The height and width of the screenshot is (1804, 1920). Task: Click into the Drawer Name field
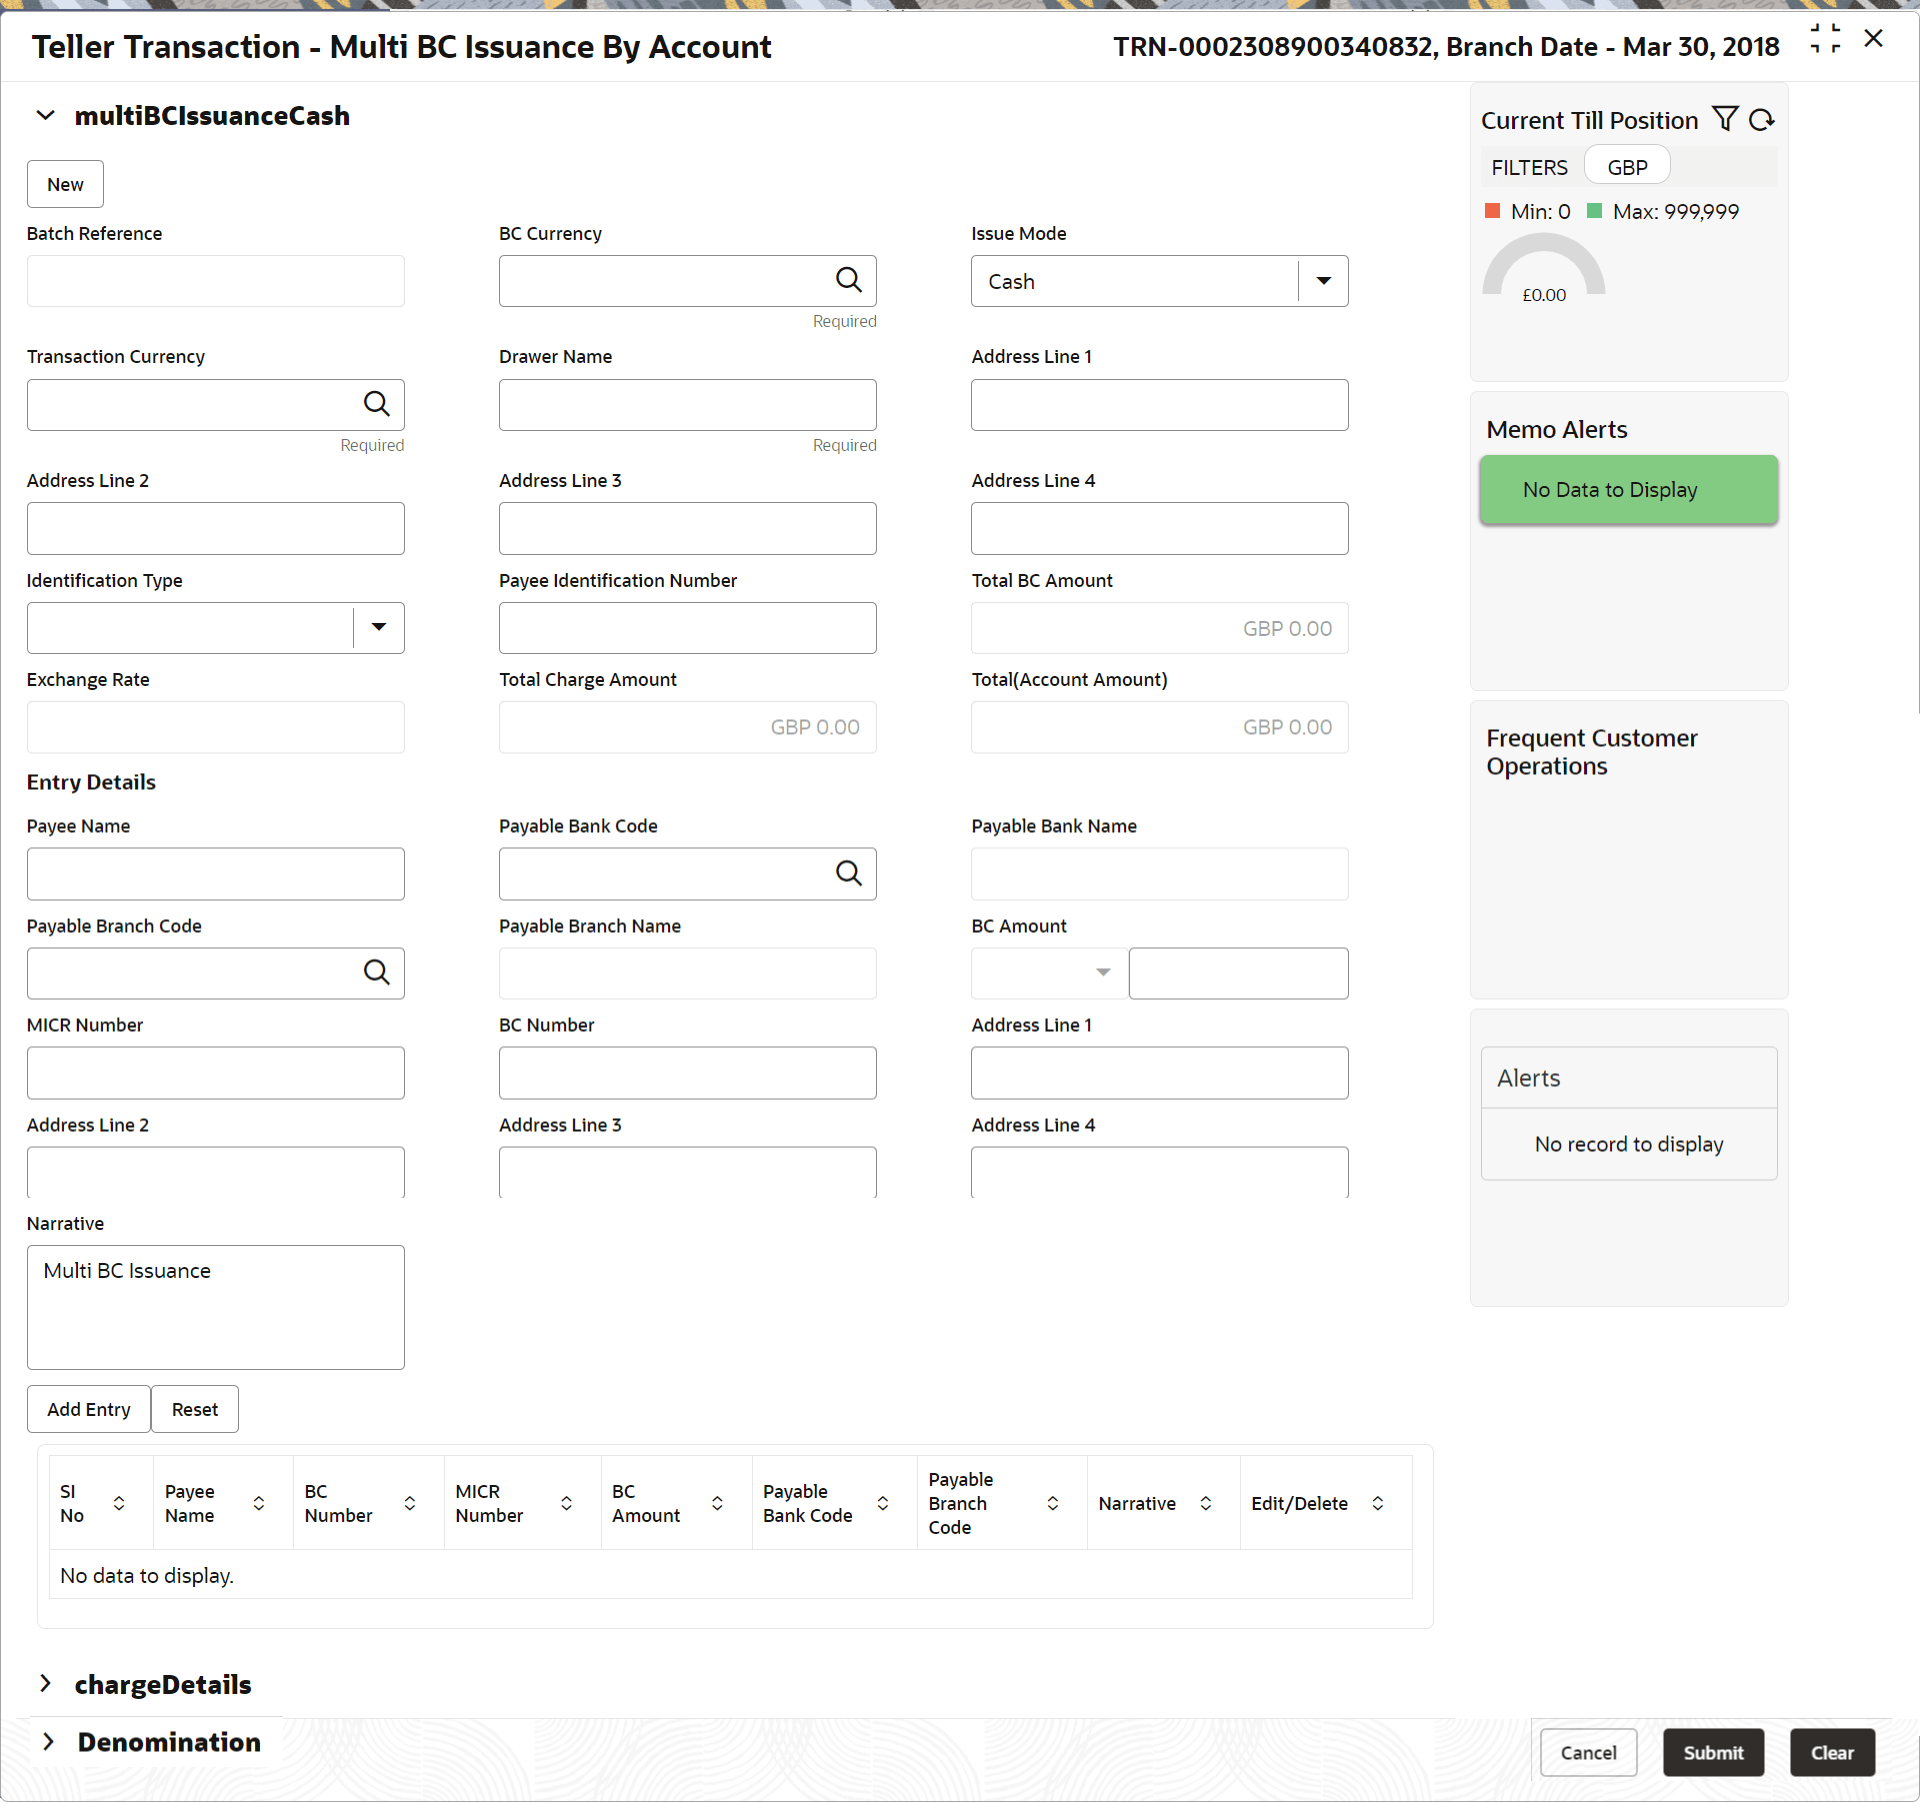(x=687, y=405)
